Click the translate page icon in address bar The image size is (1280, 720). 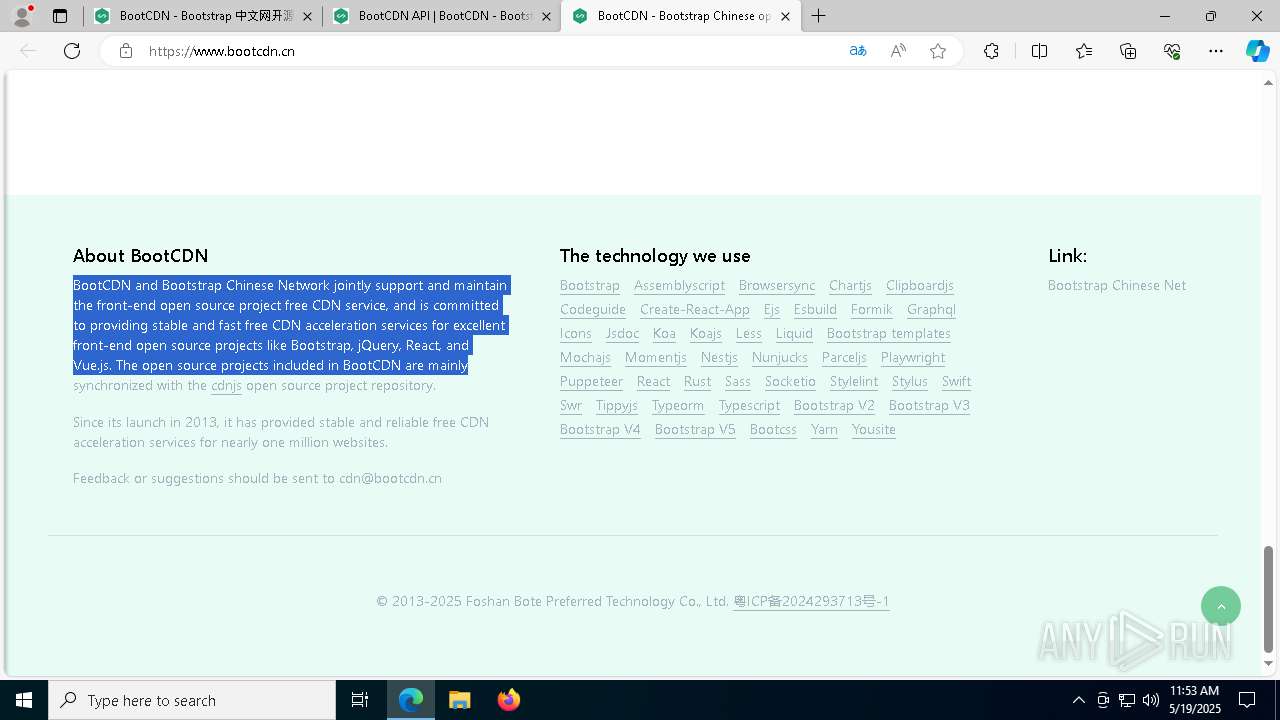point(858,51)
